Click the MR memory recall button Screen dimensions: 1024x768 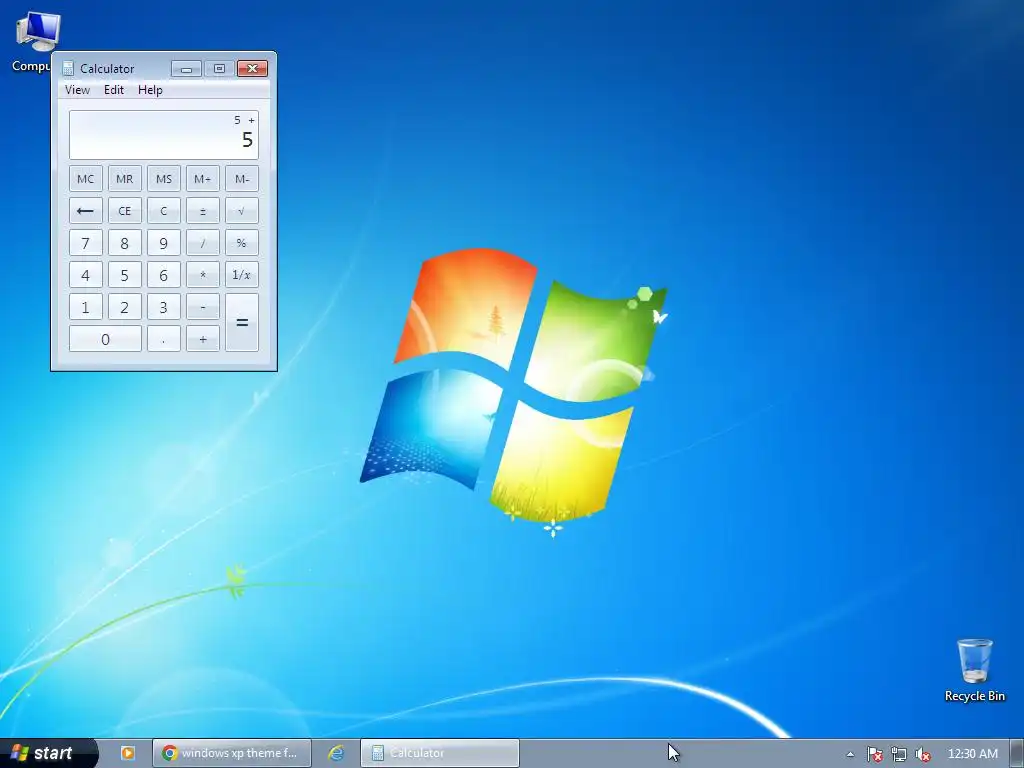(x=125, y=179)
